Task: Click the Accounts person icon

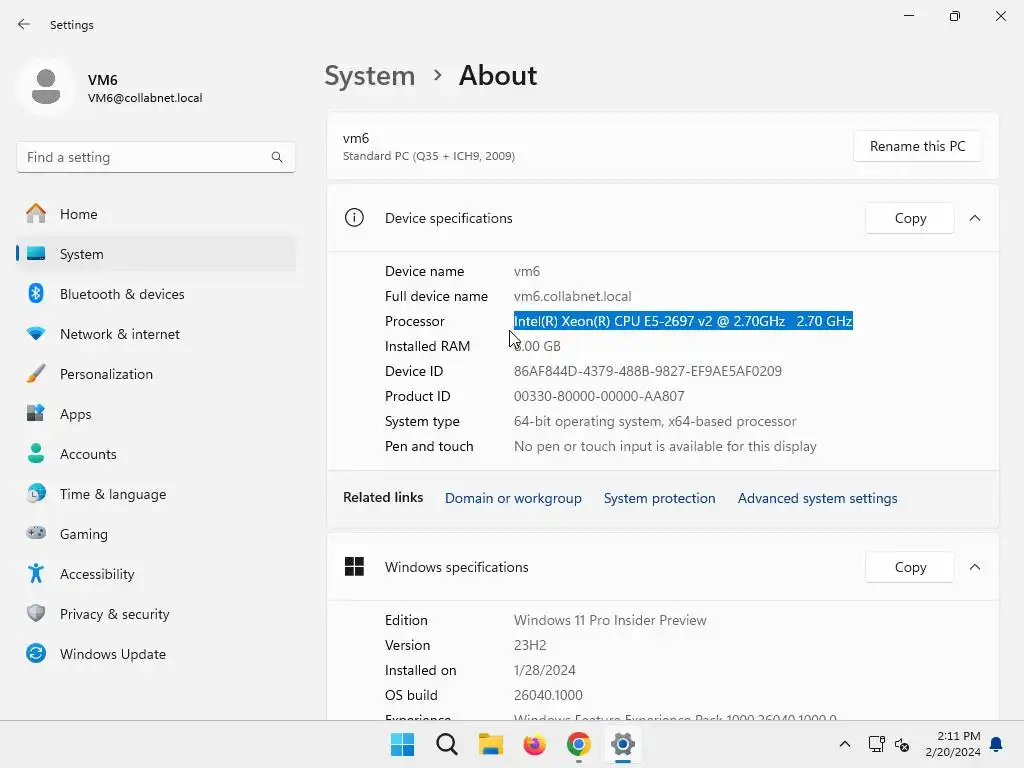Action: 36,453
